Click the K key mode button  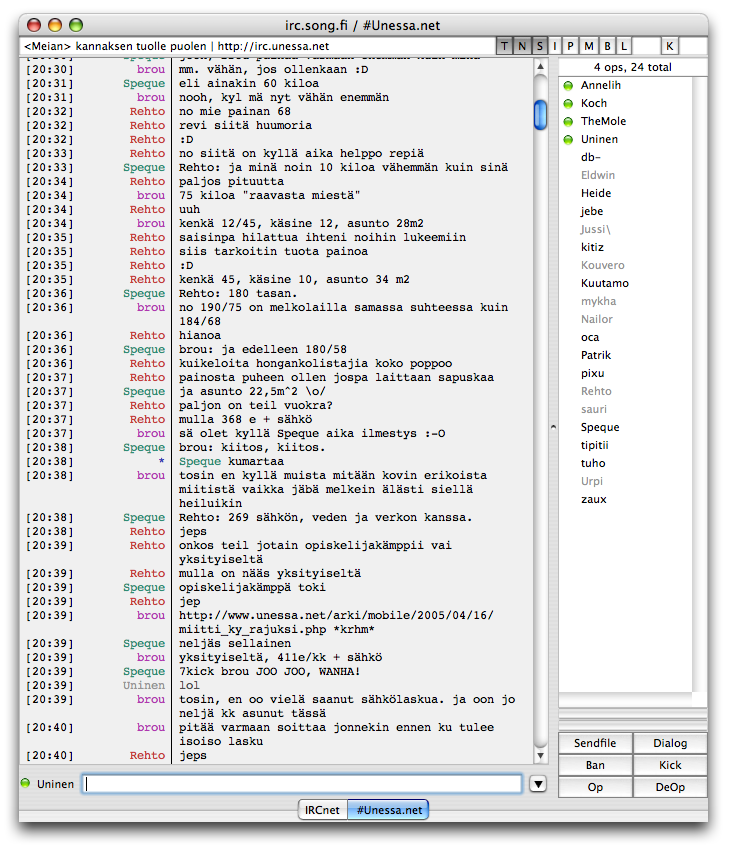pyautogui.click(x=669, y=46)
